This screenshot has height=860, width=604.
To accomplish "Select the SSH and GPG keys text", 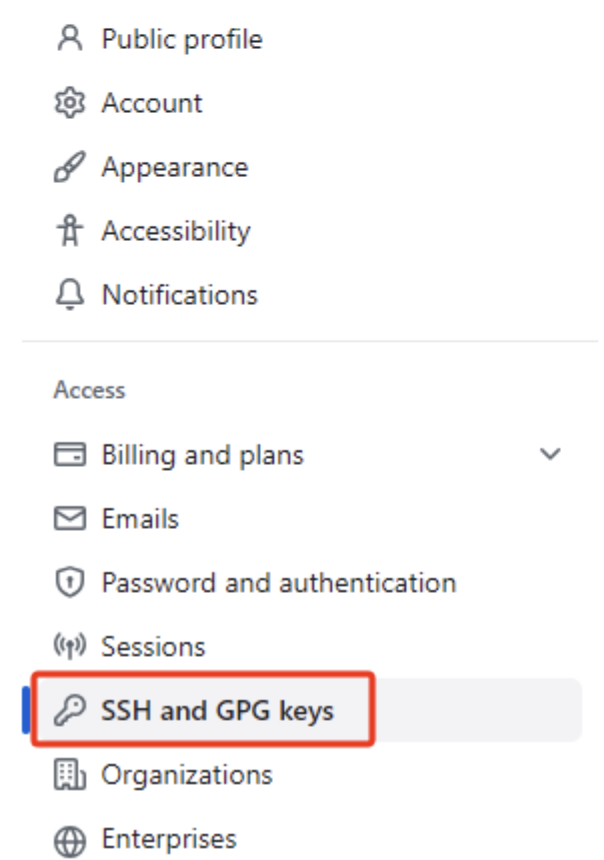I will coord(217,712).
